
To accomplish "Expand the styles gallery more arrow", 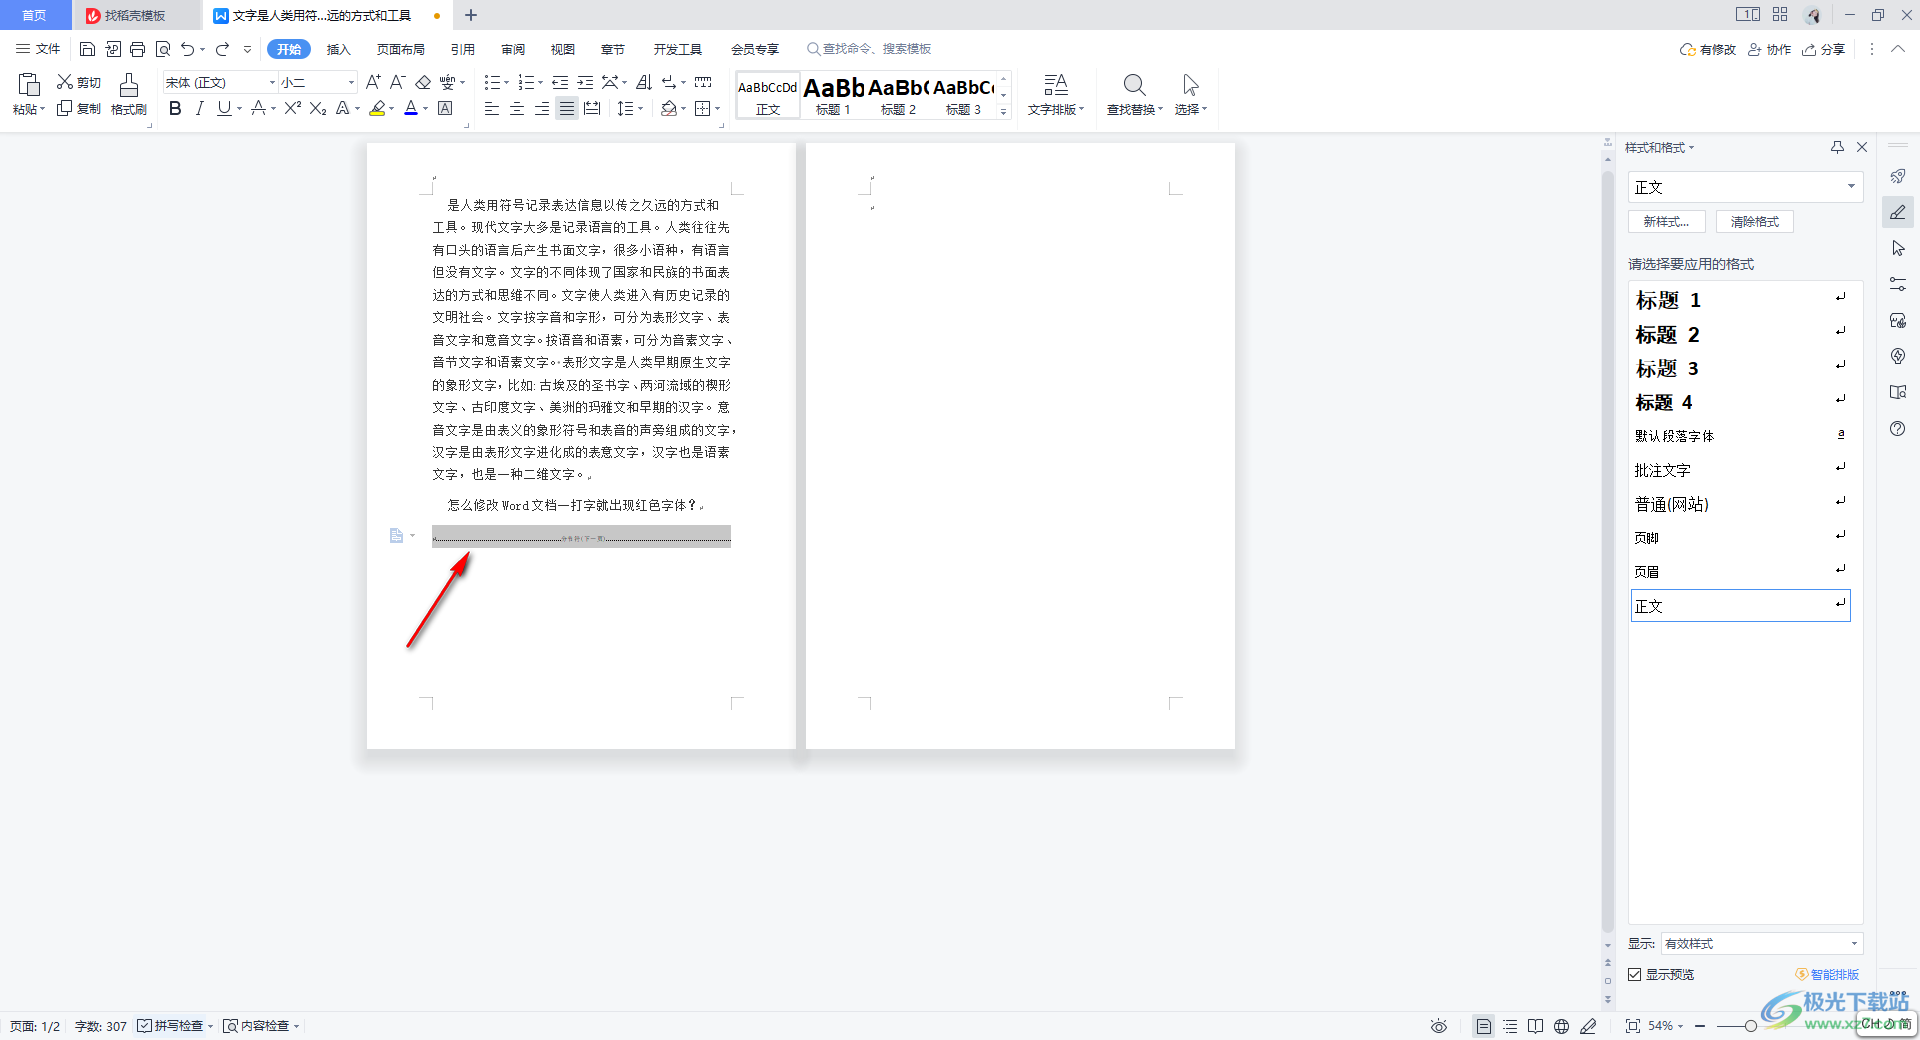I will tap(1004, 111).
